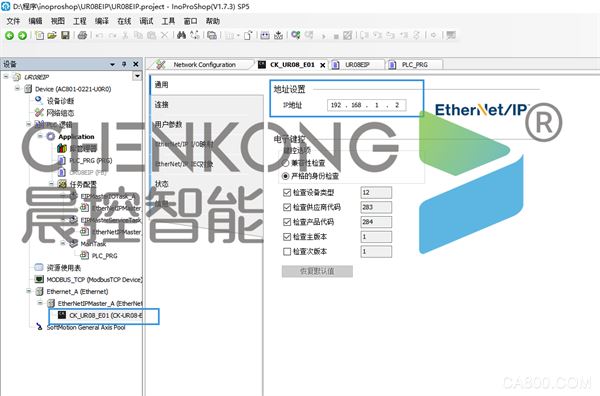
Task: Close the CK_UR08_E01 tab
Action: point(323,65)
